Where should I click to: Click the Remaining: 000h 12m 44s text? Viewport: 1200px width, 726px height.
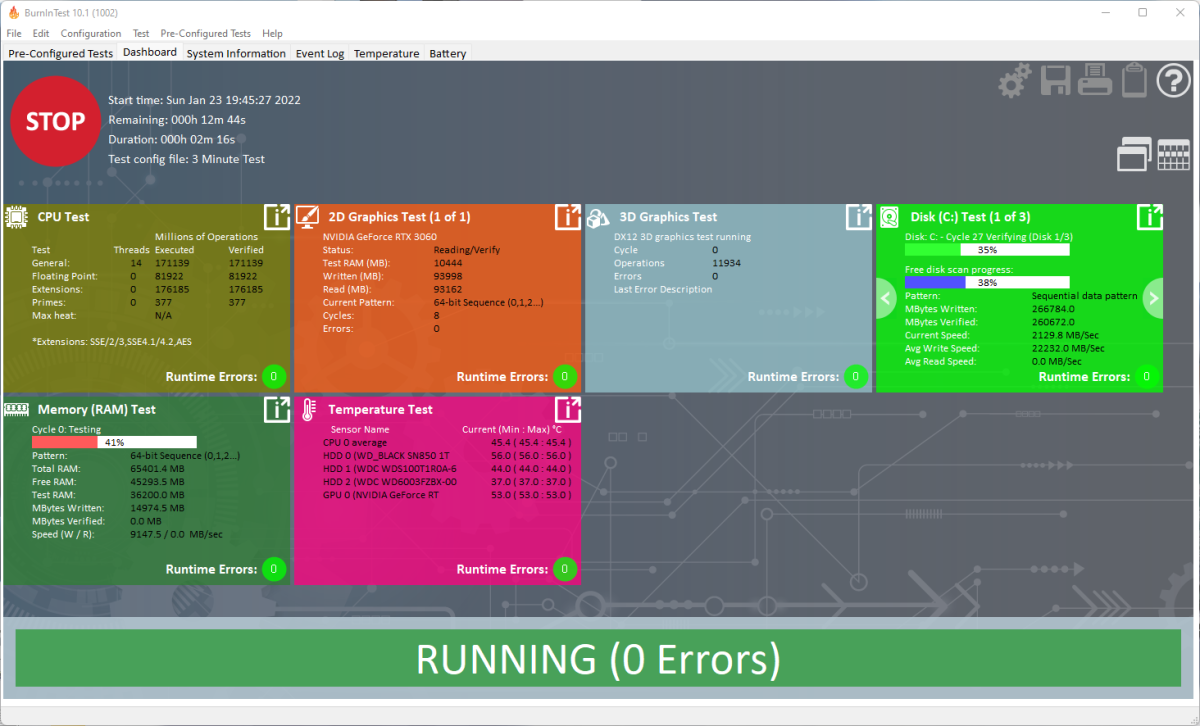click(x=177, y=120)
